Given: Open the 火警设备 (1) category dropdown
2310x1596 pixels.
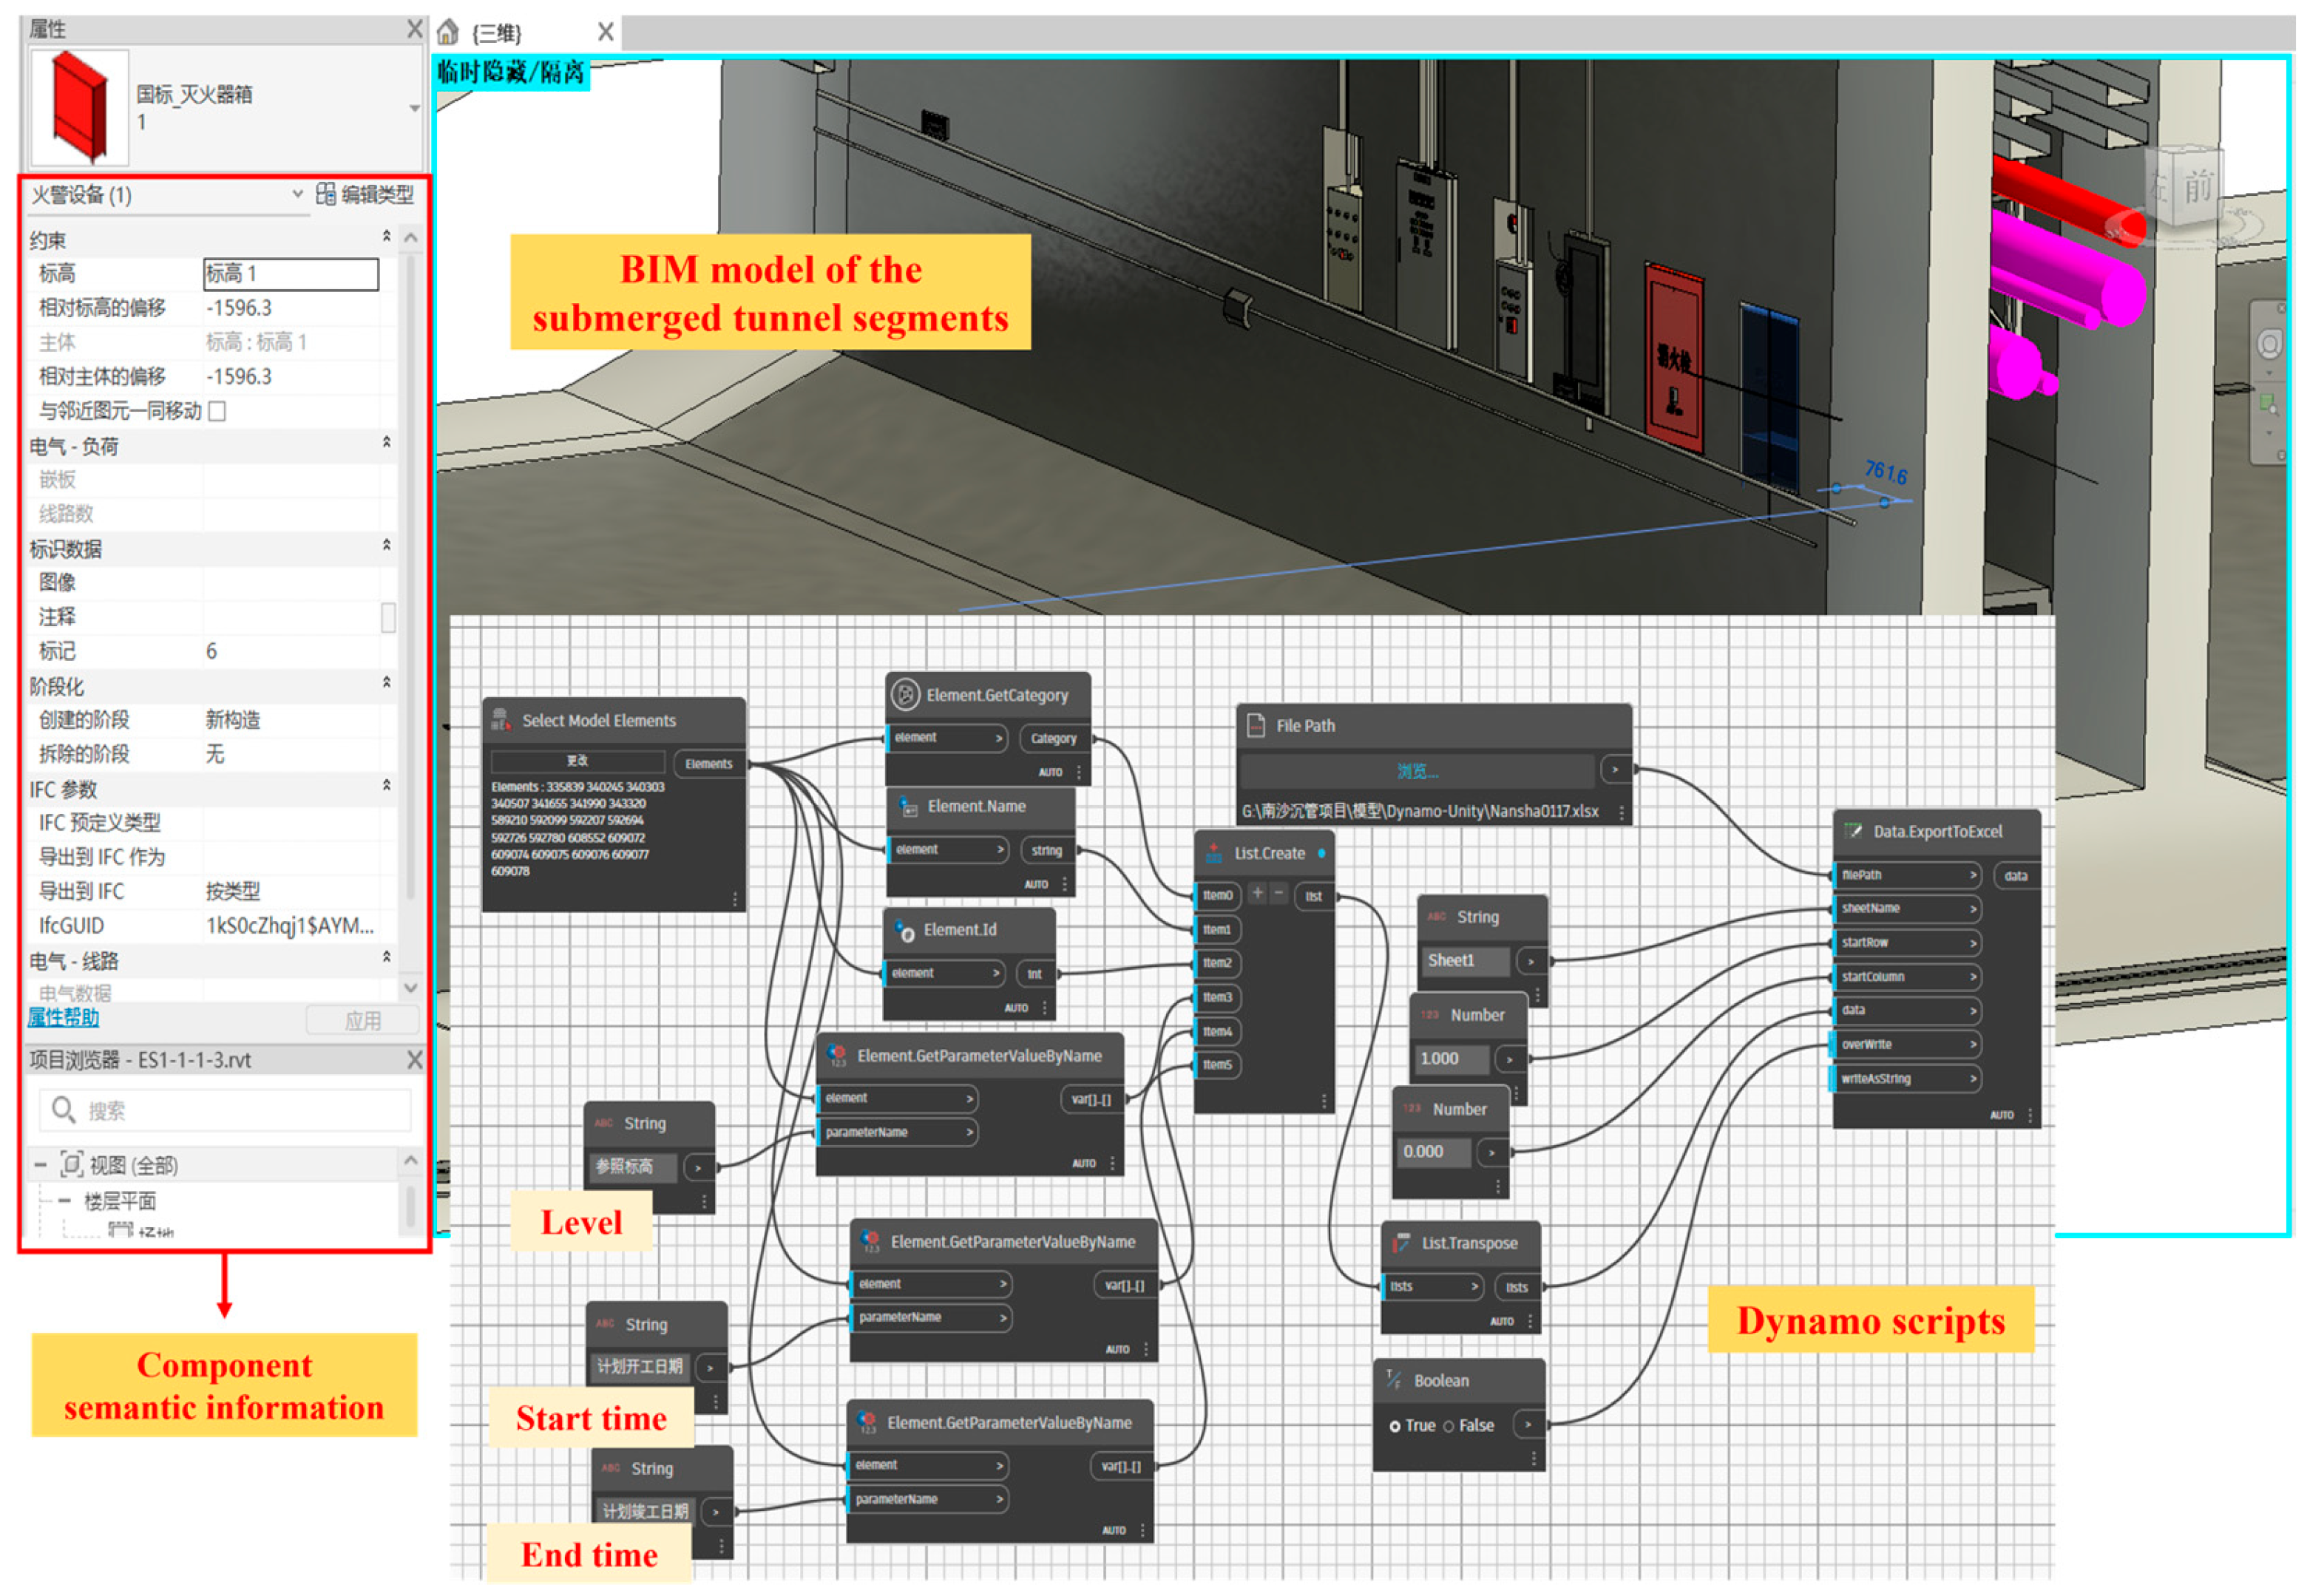Looking at the screenshot, I should [x=297, y=194].
